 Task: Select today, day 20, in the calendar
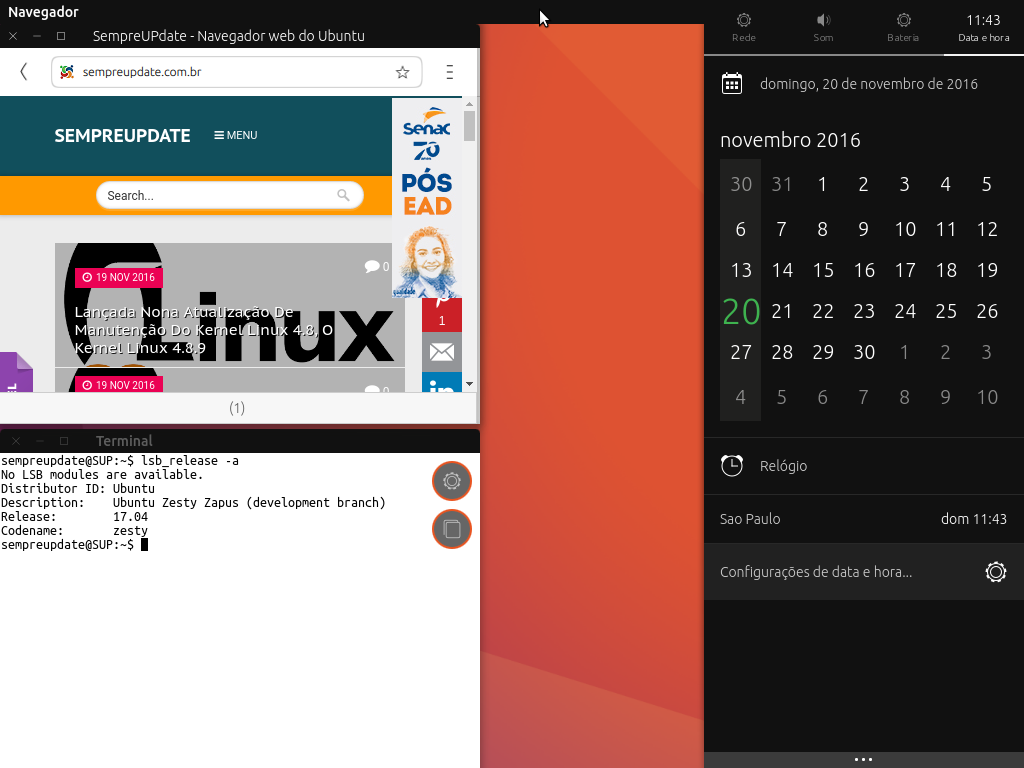point(741,312)
